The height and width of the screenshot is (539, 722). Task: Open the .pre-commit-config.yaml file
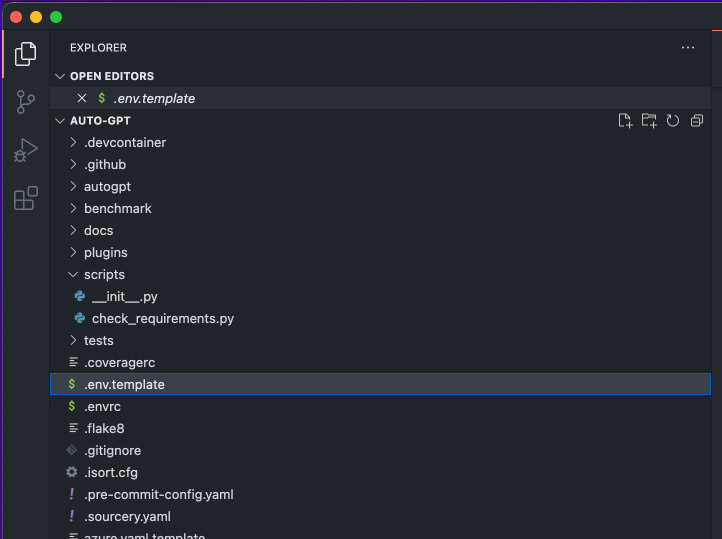[x=158, y=494]
